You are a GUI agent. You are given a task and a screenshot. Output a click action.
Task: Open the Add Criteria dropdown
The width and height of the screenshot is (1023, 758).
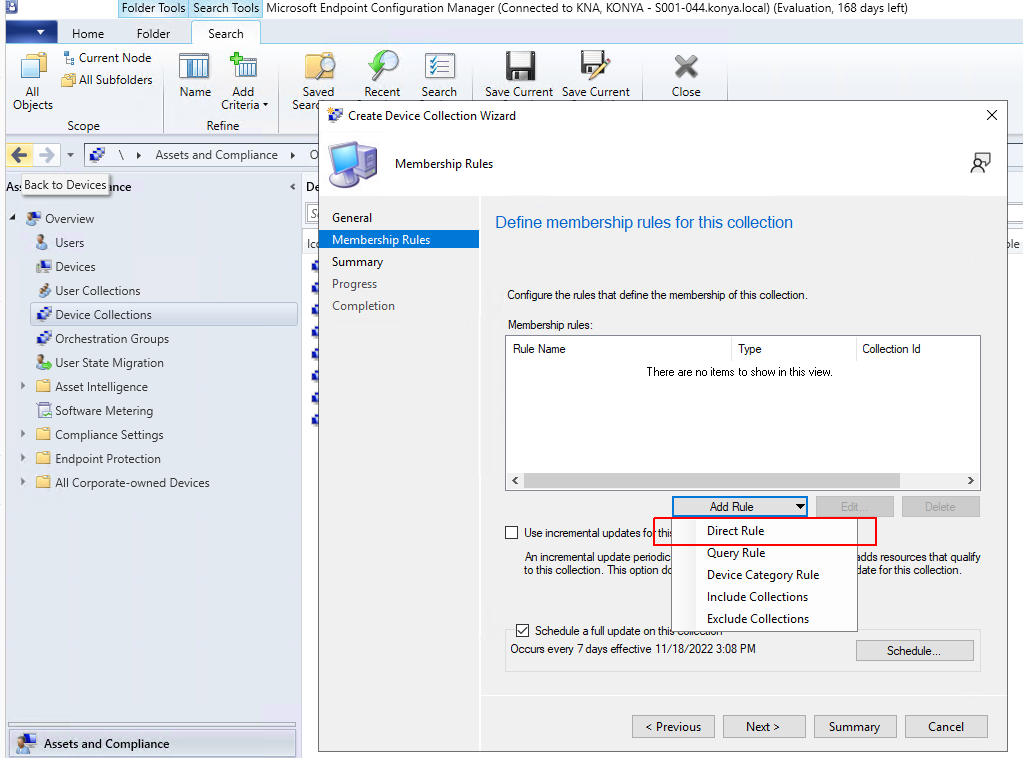point(244,81)
